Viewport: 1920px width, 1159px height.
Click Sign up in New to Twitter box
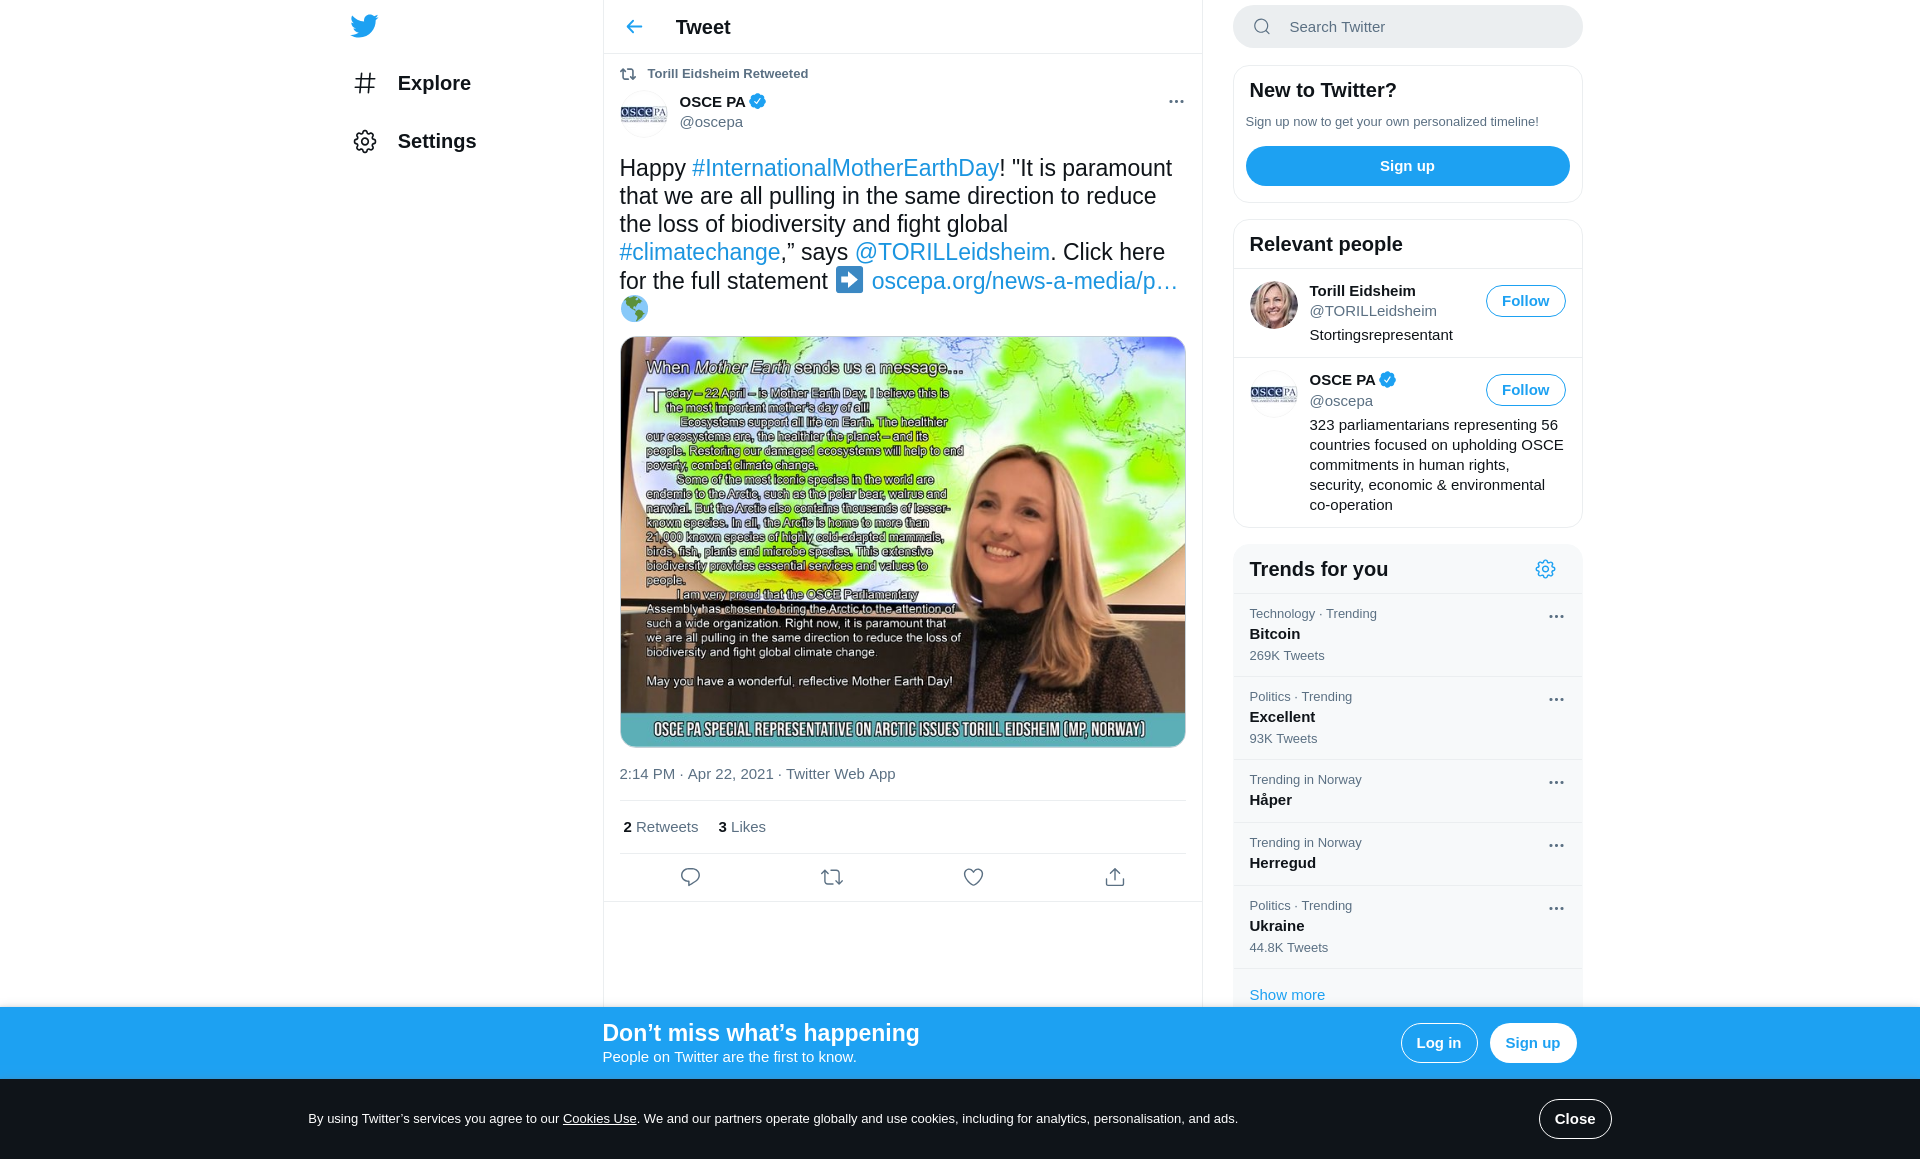pos(1407,166)
